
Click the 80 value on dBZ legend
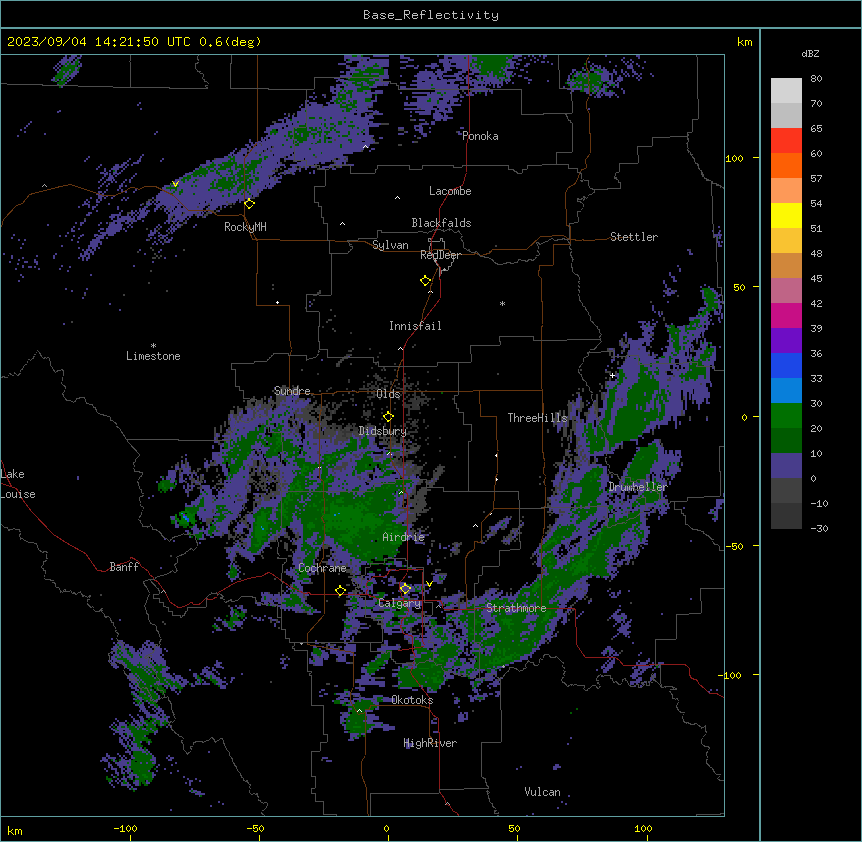coord(816,79)
